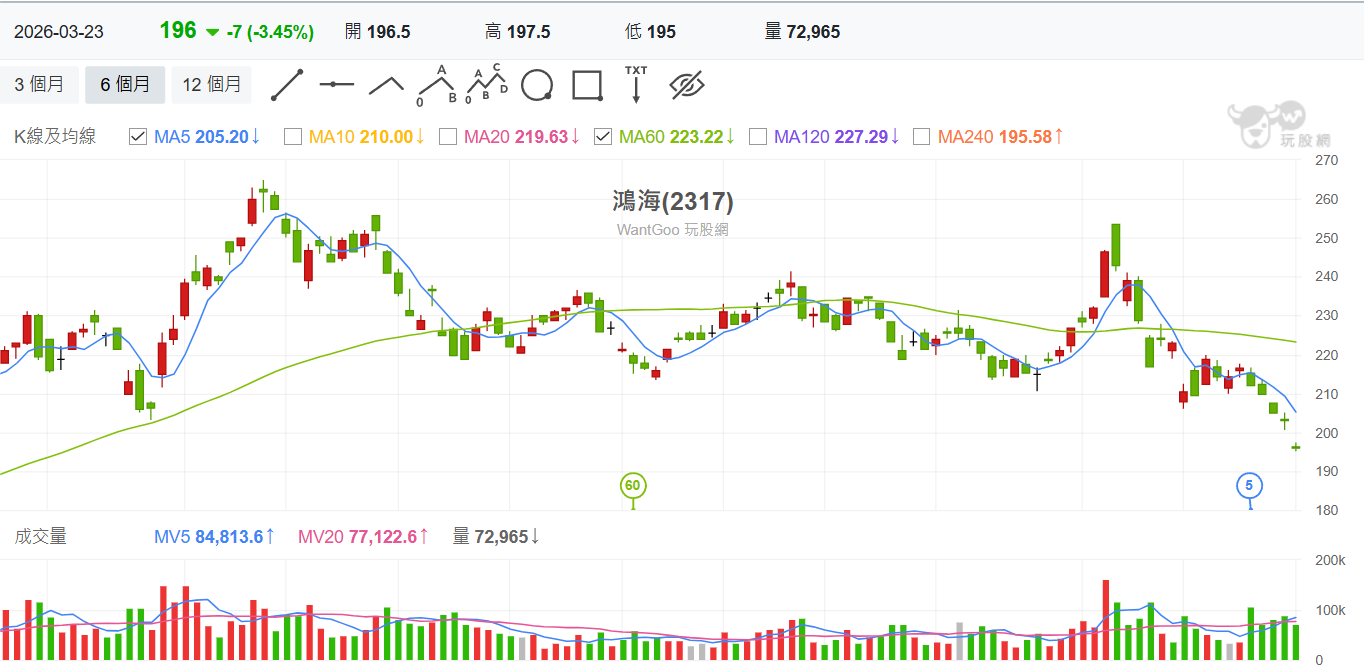Image resolution: width=1364 pixels, height=672 pixels.
Task: Turn on the MA120 moving average
Action: pos(758,137)
